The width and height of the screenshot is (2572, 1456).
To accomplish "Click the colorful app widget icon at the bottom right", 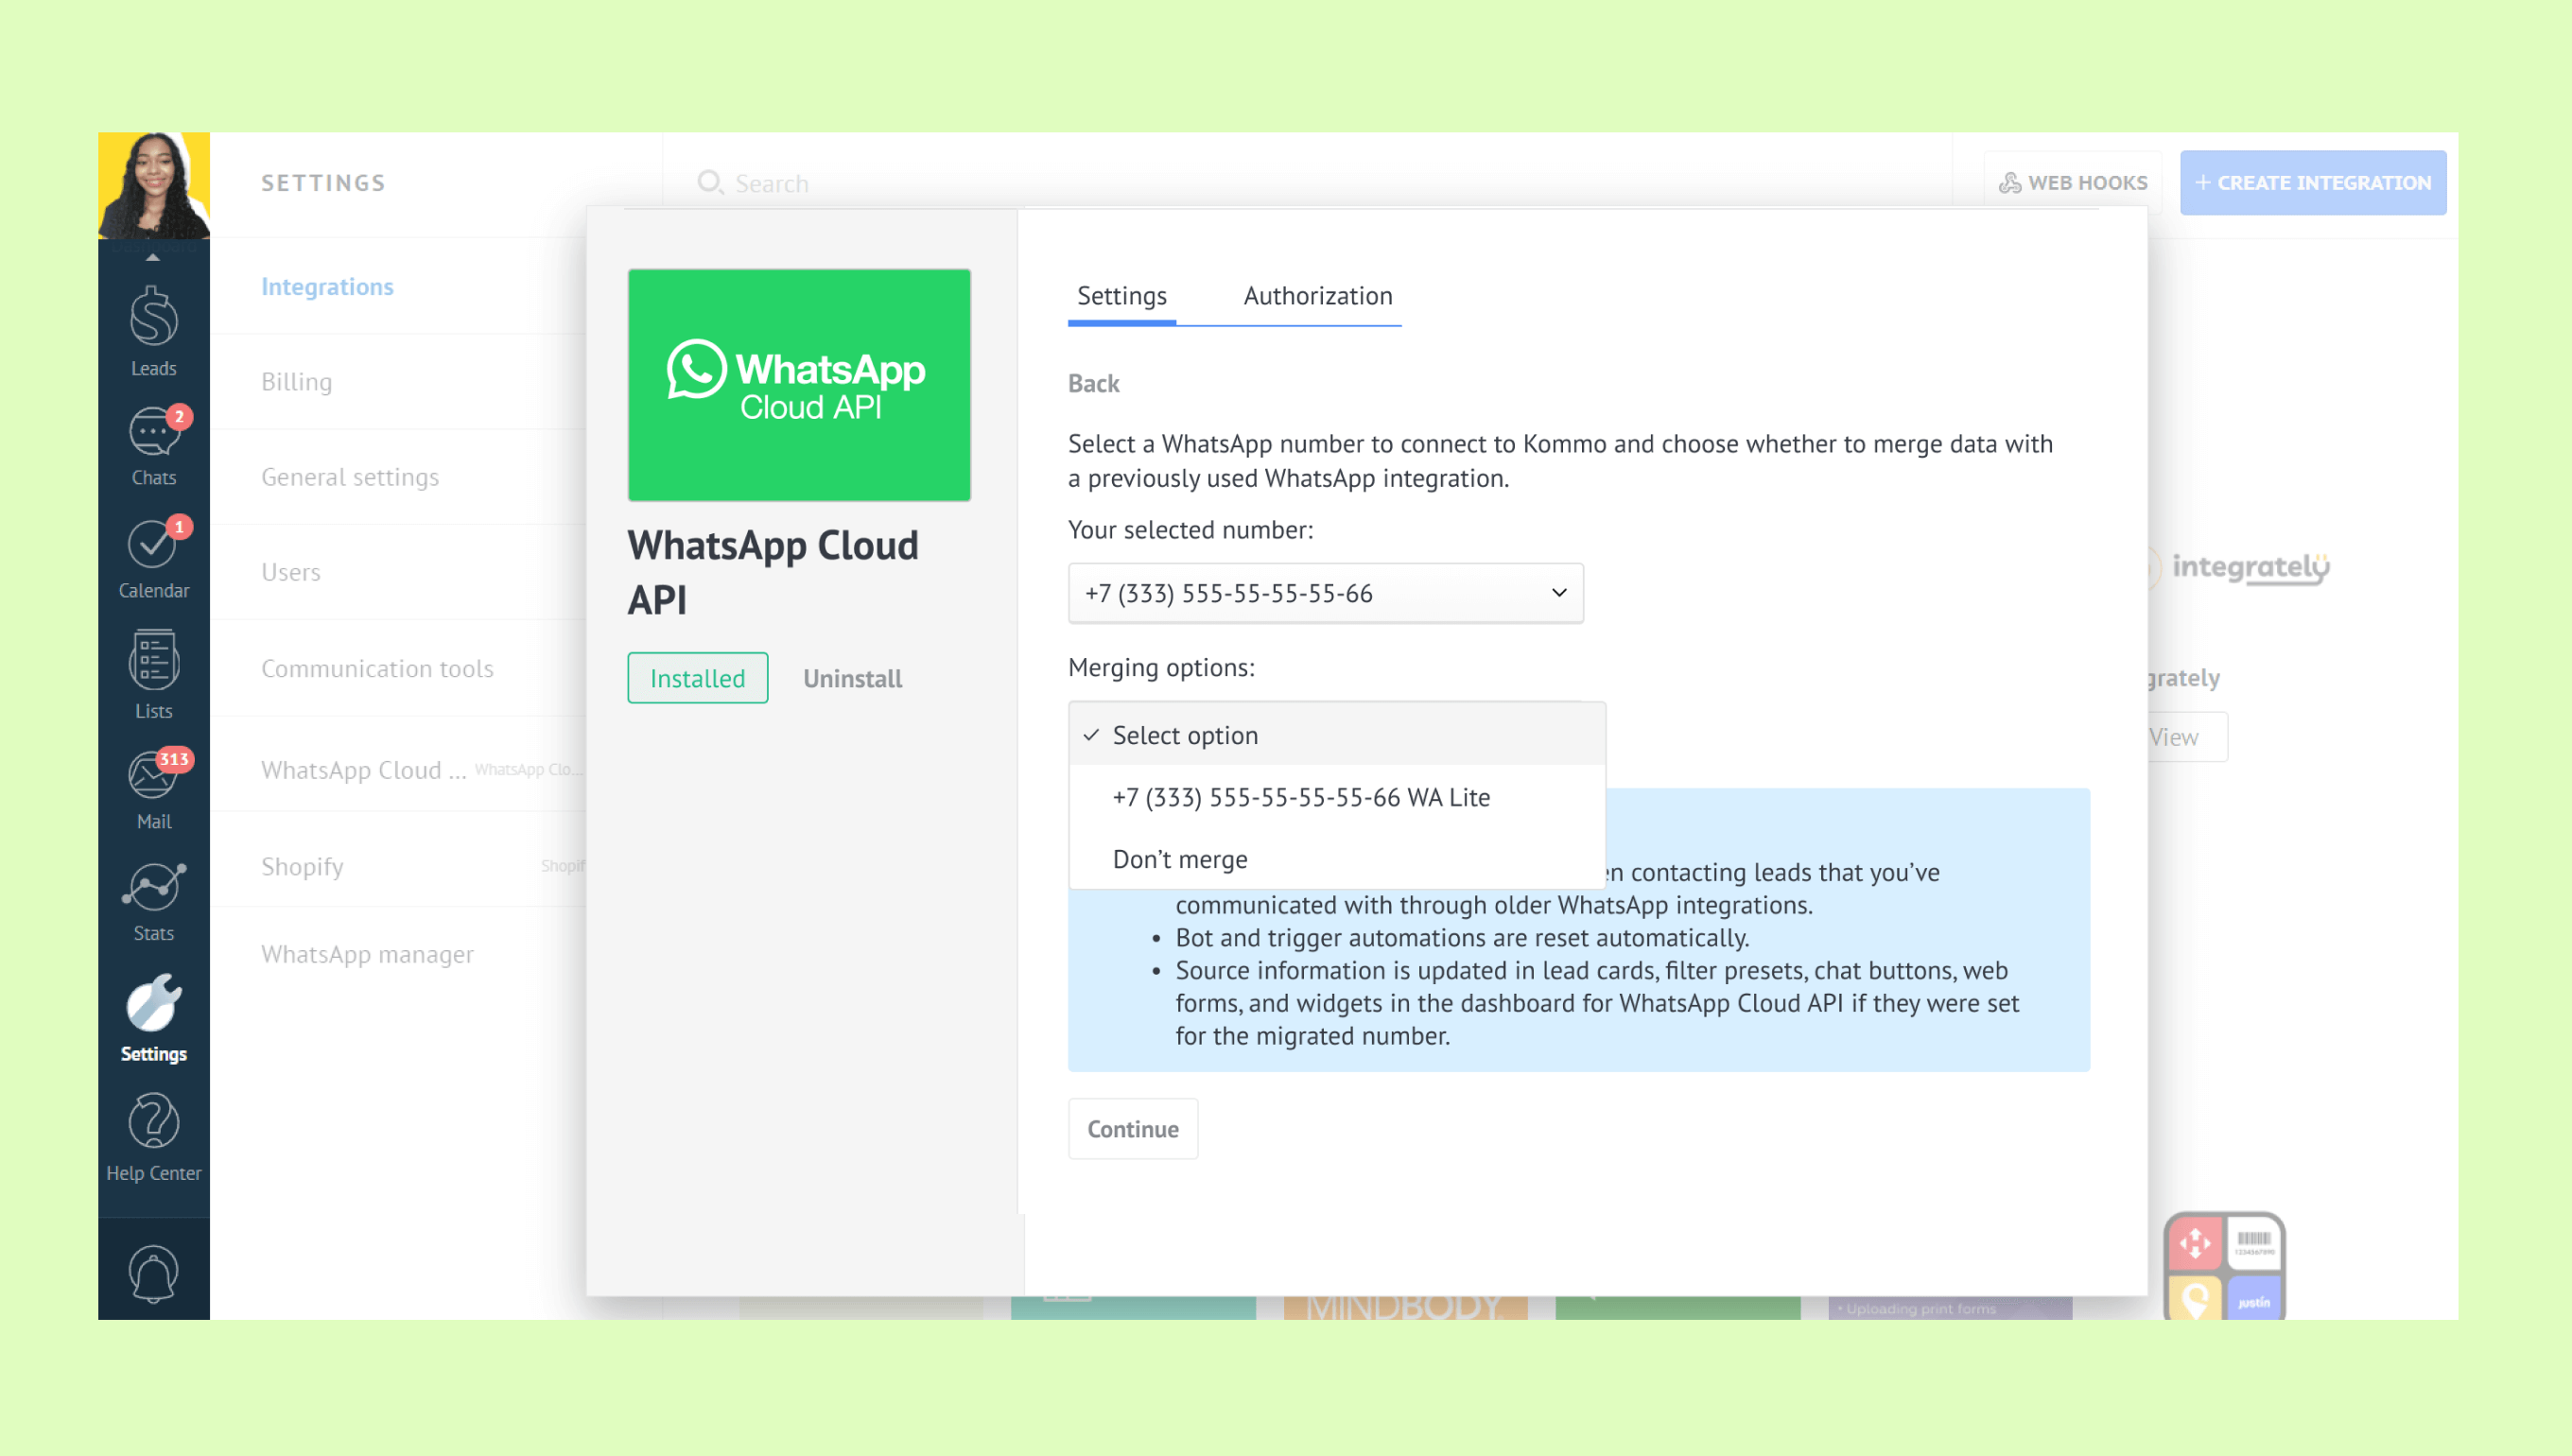I will tap(2225, 1266).
